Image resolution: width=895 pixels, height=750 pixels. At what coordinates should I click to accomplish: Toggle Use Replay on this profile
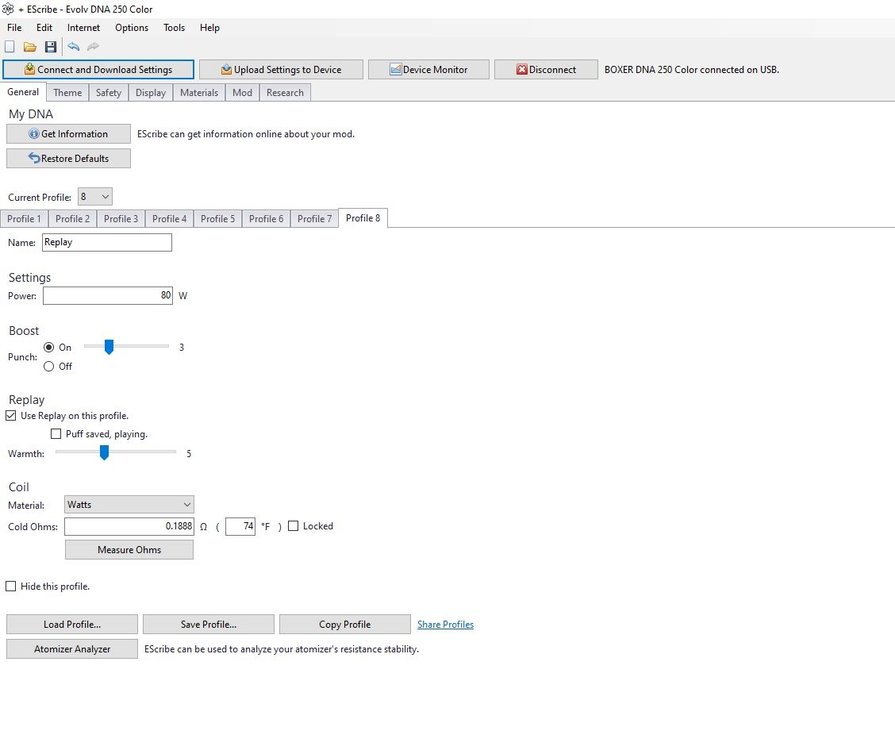[11, 416]
